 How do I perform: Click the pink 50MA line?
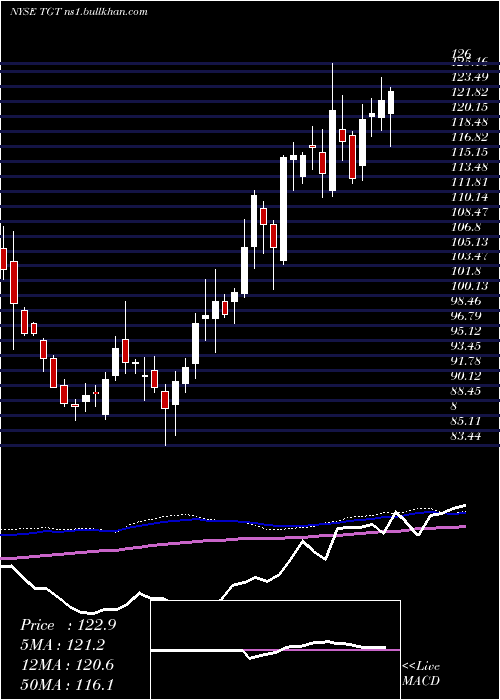click(232, 539)
